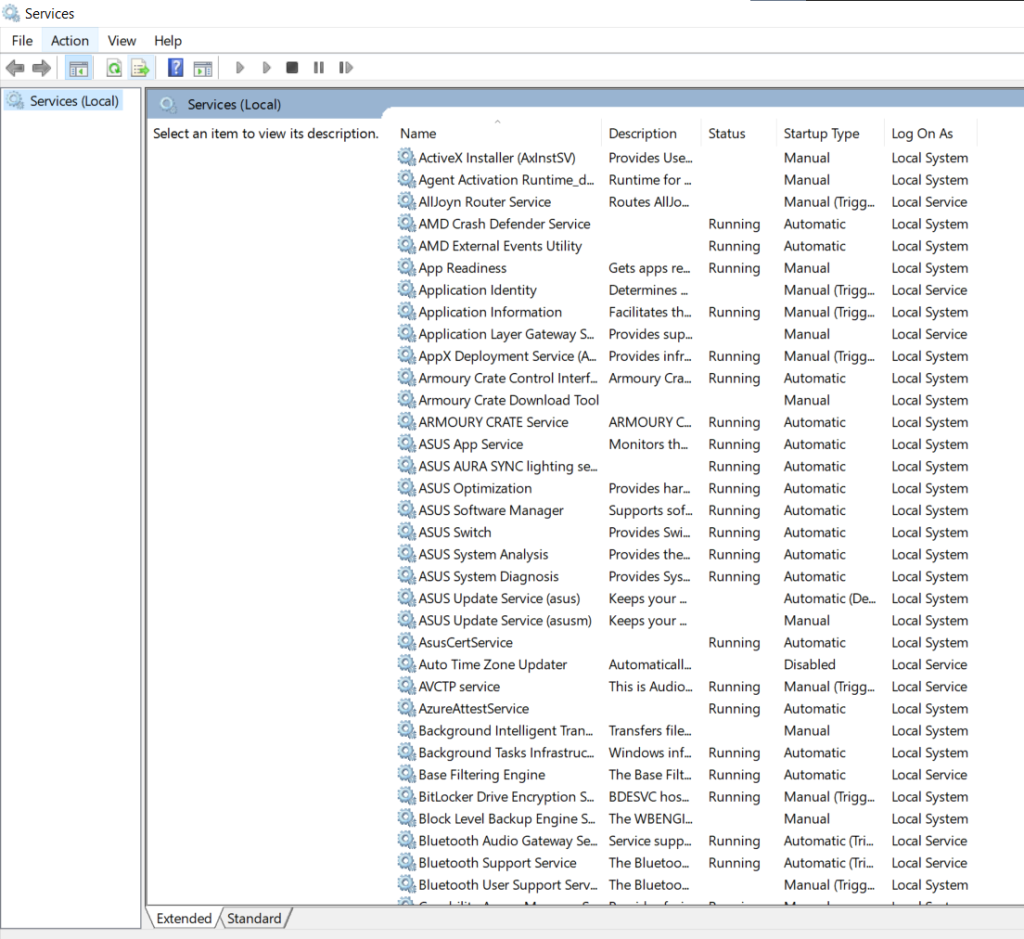The width and height of the screenshot is (1024, 939).
Task: Select Bluetooth Audio Gateway Service row
Action: coord(684,840)
